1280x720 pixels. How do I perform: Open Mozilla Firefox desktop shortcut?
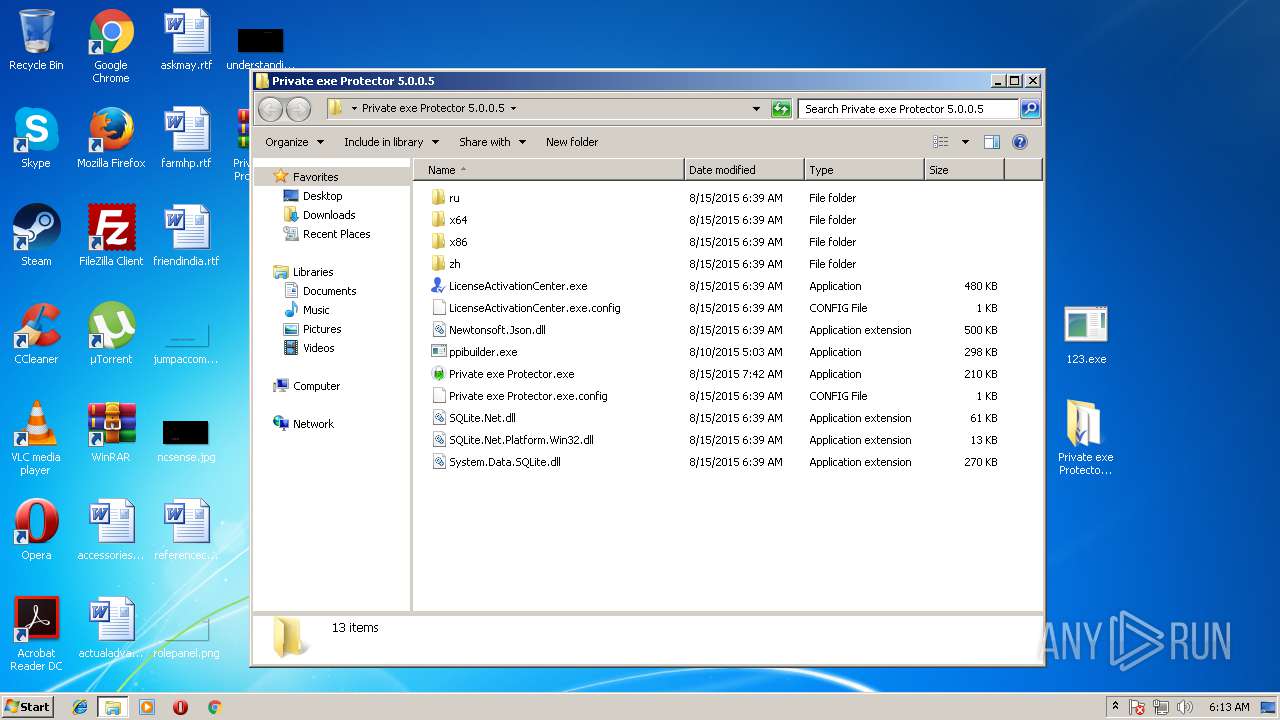(111, 138)
